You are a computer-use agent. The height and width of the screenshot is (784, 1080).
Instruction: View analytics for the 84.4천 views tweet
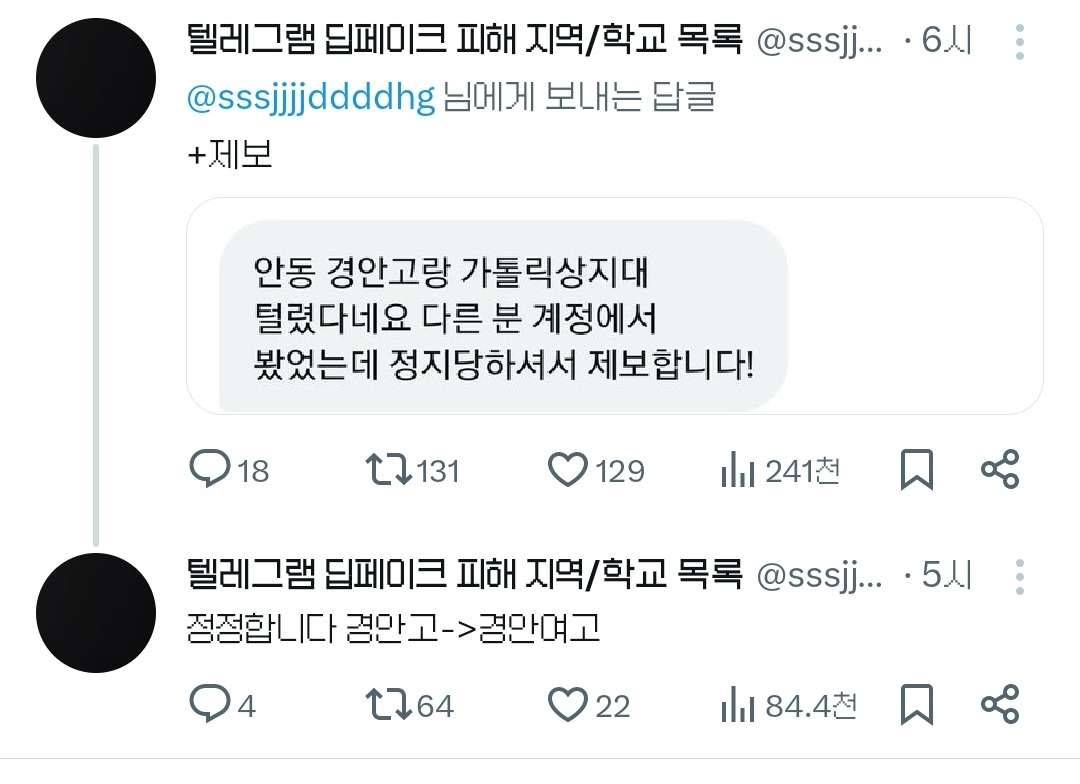point(737,706)
